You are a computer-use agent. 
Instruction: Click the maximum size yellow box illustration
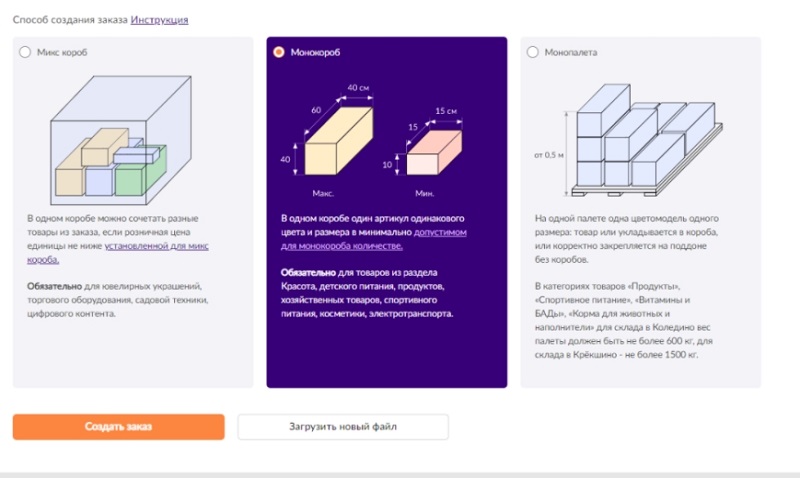coord(338,141)
